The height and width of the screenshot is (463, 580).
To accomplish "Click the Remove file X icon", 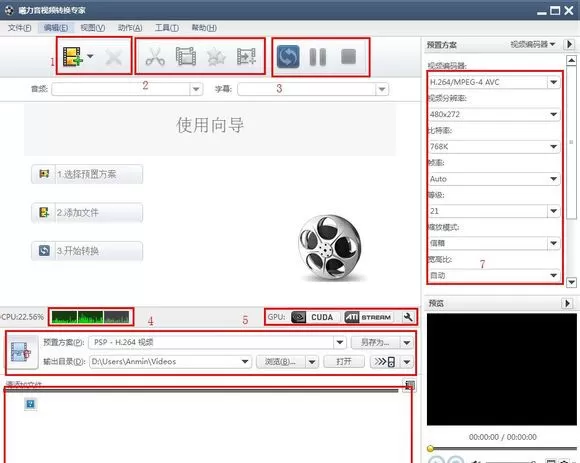I will click(113, 57).
